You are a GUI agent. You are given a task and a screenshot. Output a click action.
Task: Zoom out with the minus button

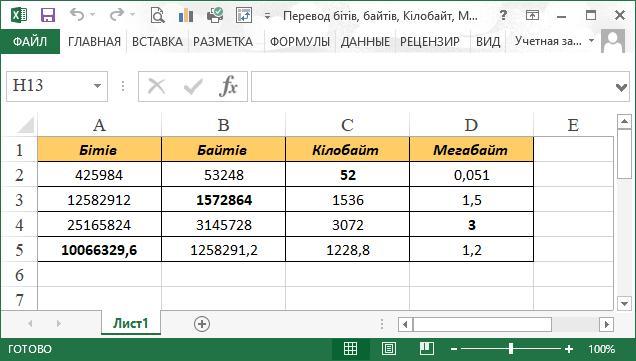click(454, 349)
